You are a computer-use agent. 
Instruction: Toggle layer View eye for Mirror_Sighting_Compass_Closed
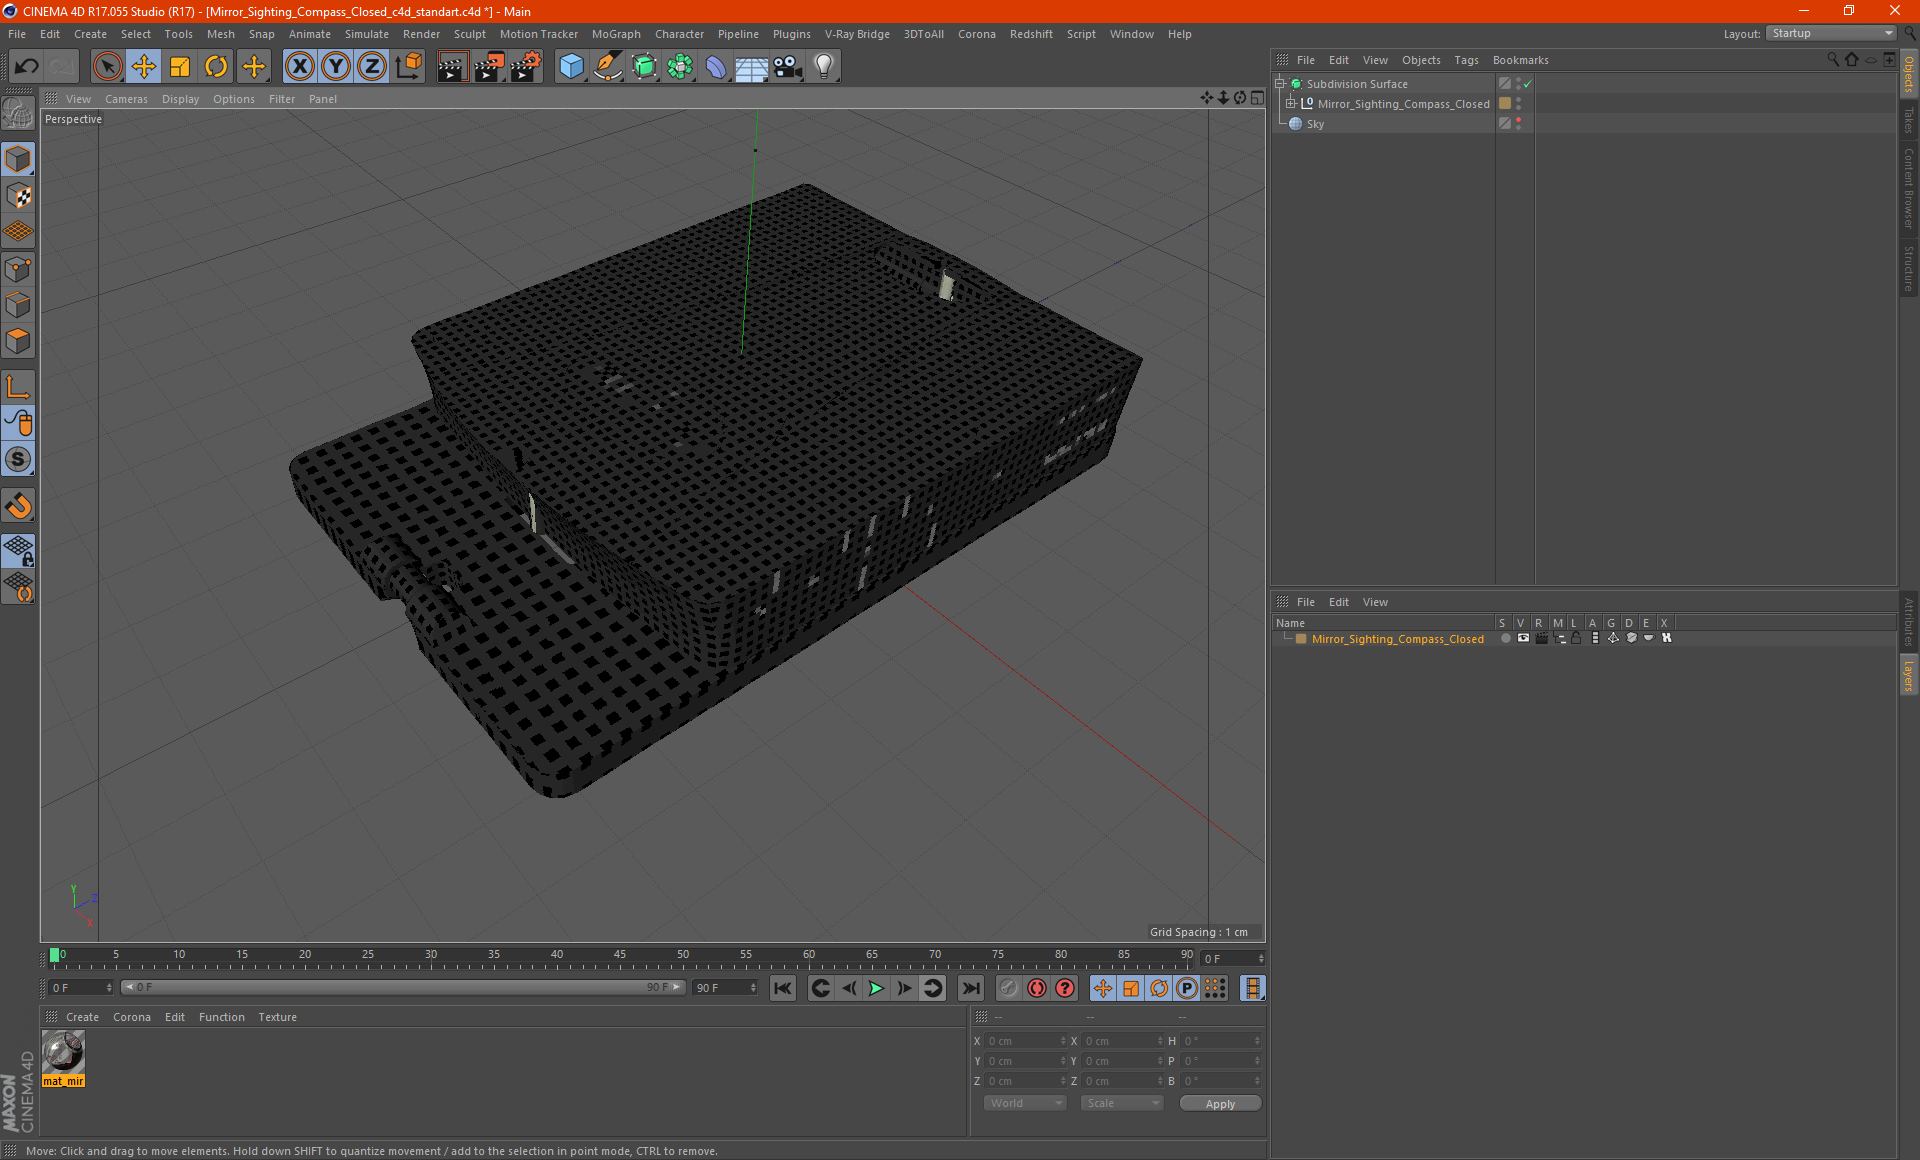[1523, 638]
